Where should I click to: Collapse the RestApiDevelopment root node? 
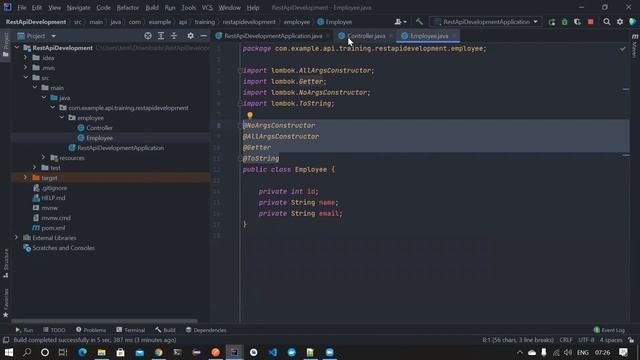click(17, 48)
